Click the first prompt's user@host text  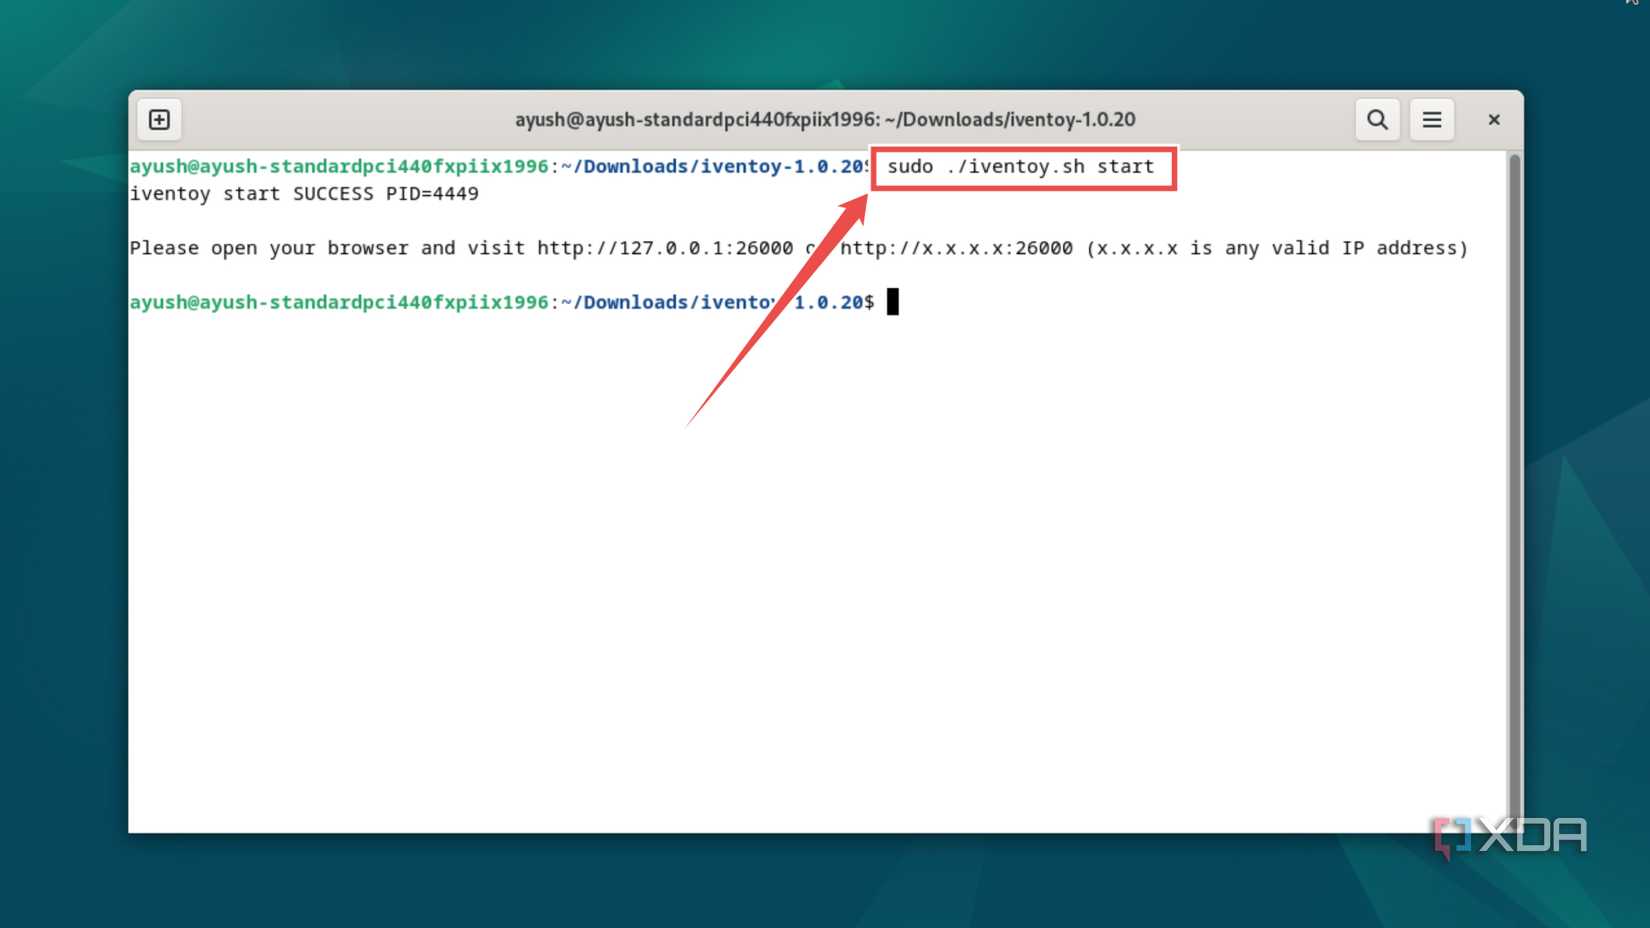coord(339,167)
